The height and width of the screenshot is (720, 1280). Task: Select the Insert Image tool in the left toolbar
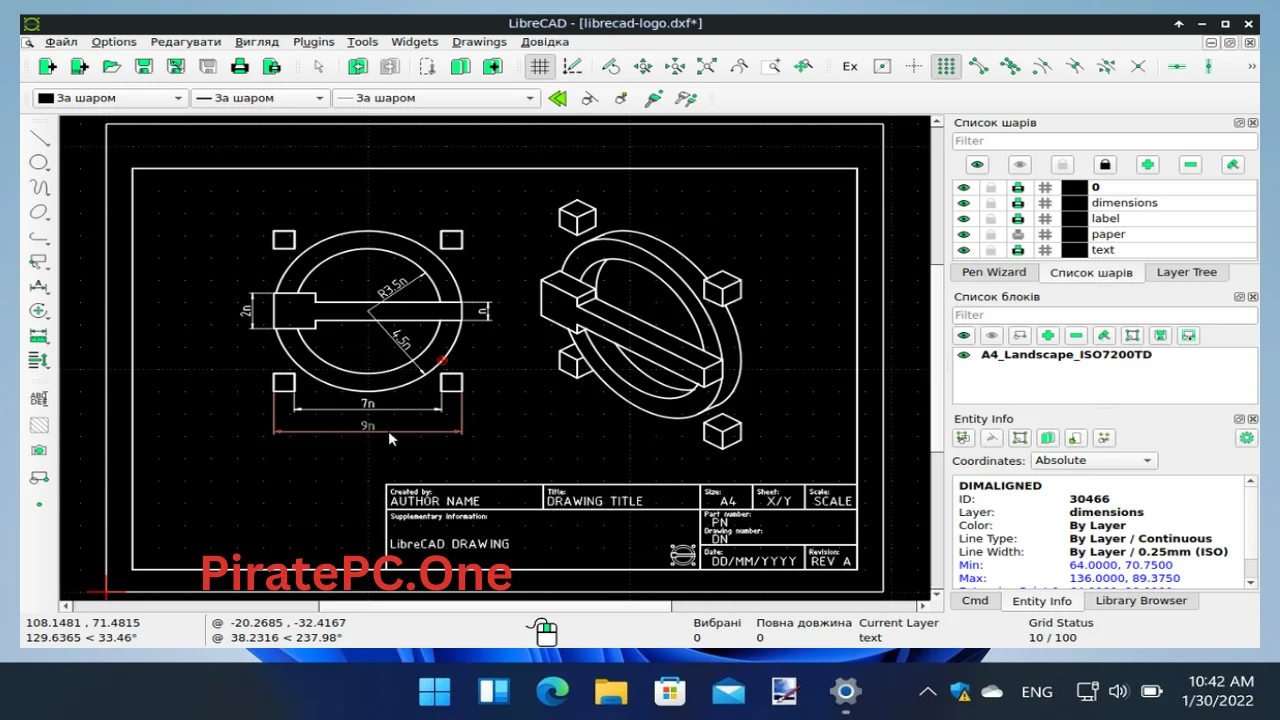(x=39, y=451)
